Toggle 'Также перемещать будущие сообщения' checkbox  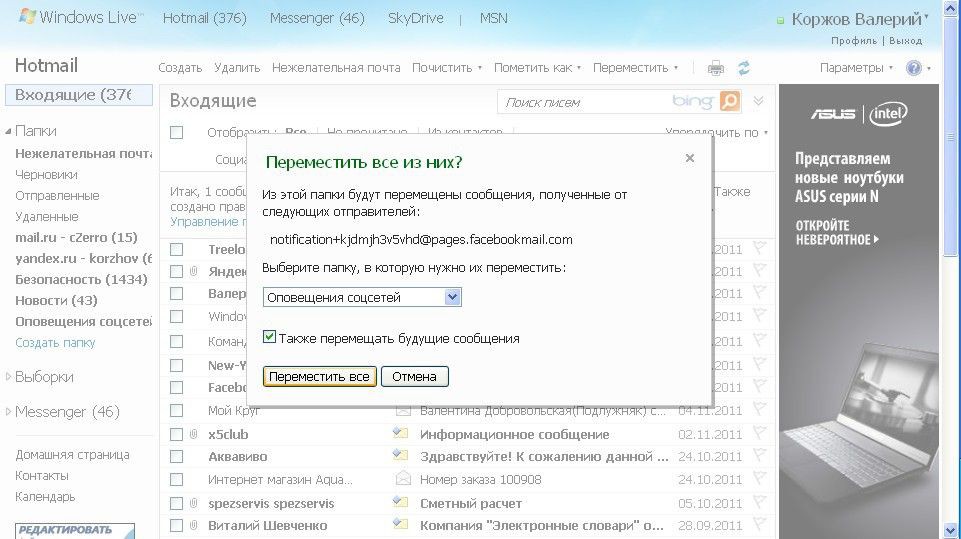click(x=269, y=337)
